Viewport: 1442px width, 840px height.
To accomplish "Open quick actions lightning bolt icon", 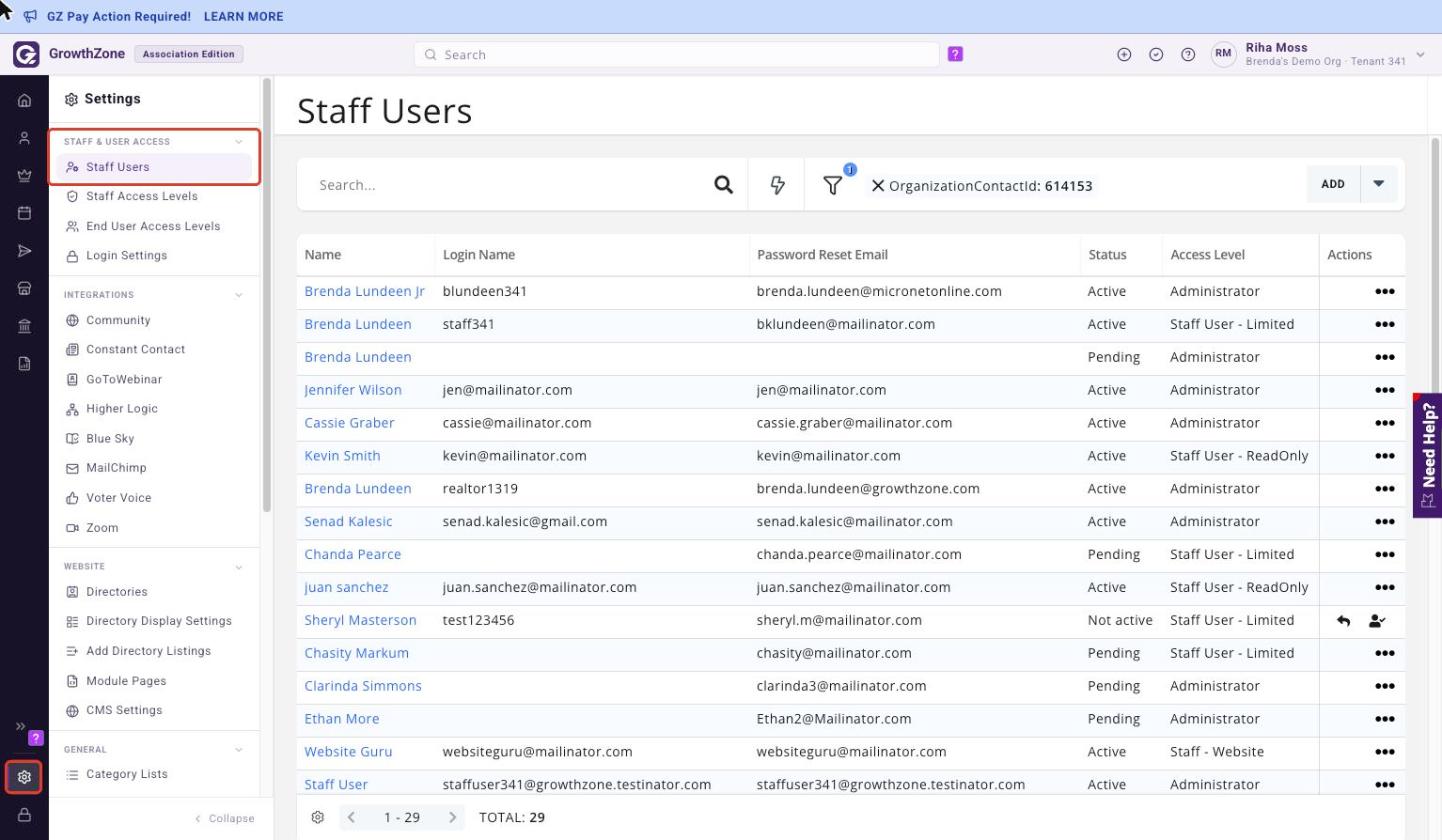I will coord(777,185).
